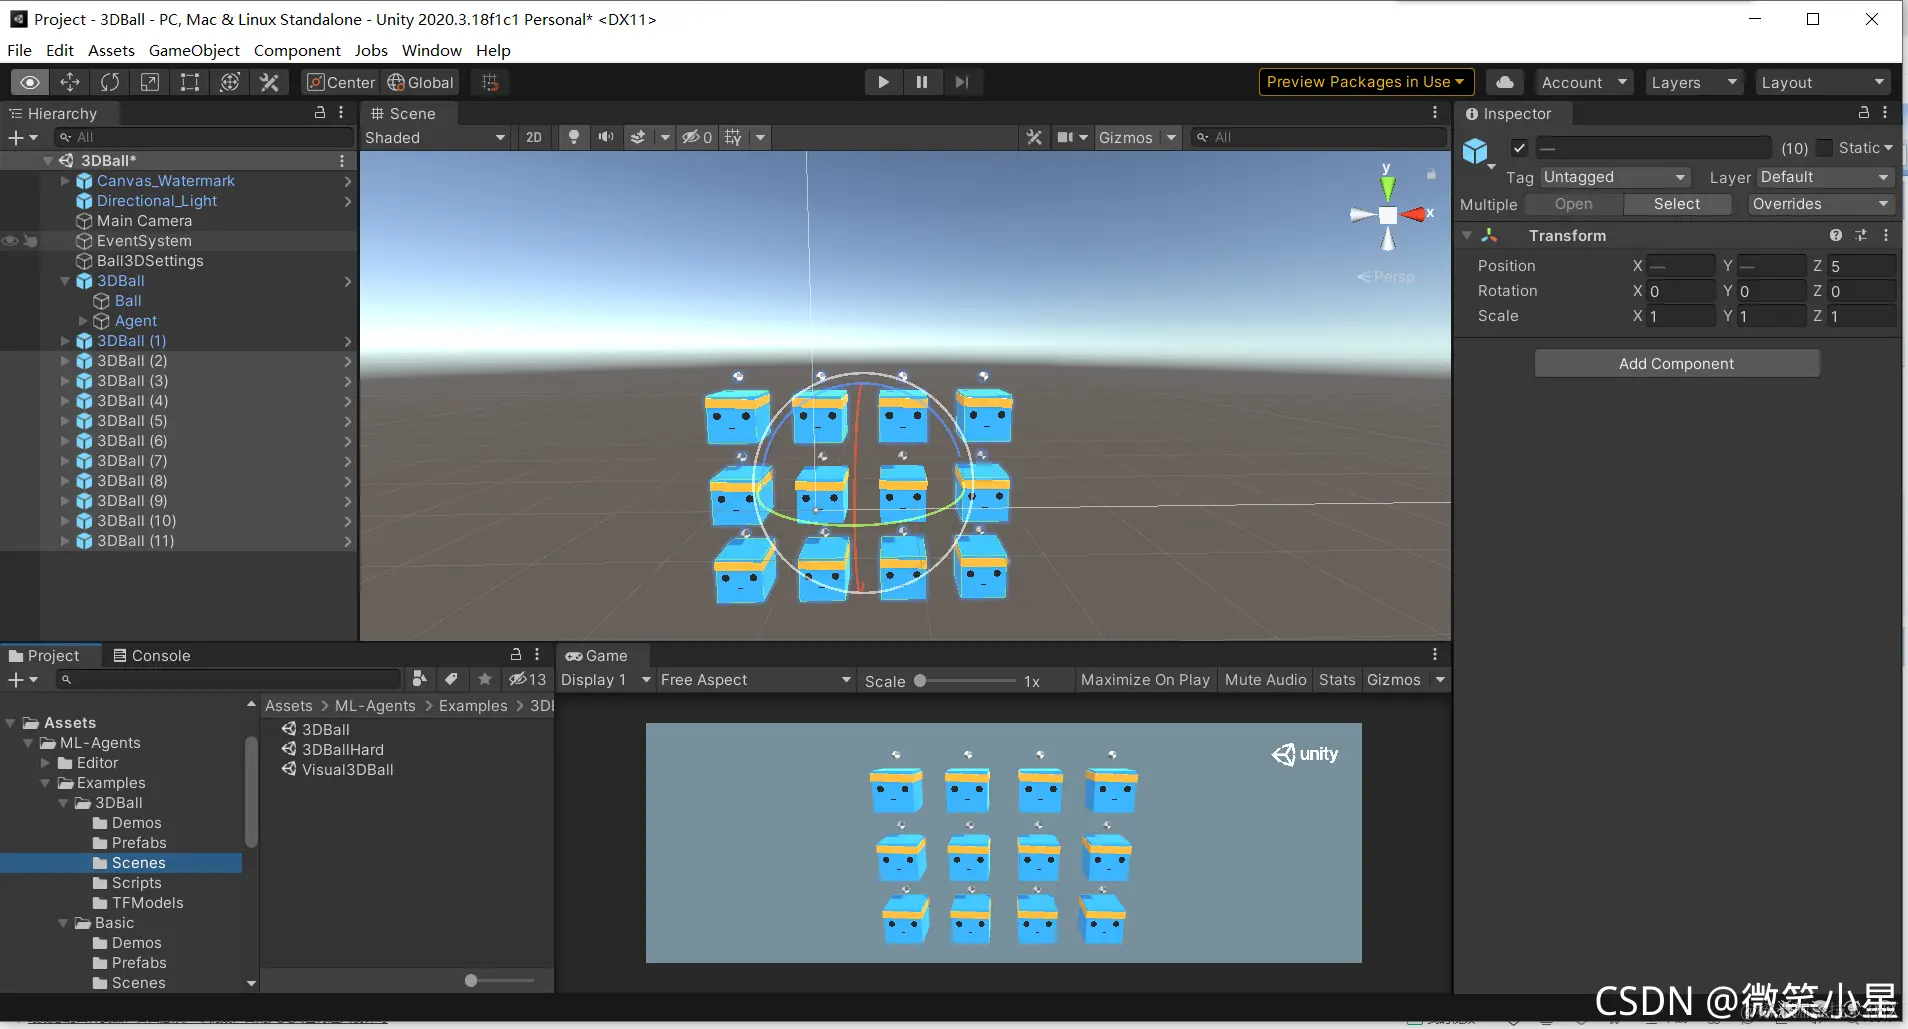Viewport: 1908px width, 1029px height.
Task: Select the Hand/View tool in toolbar
Action: [30, 82]
